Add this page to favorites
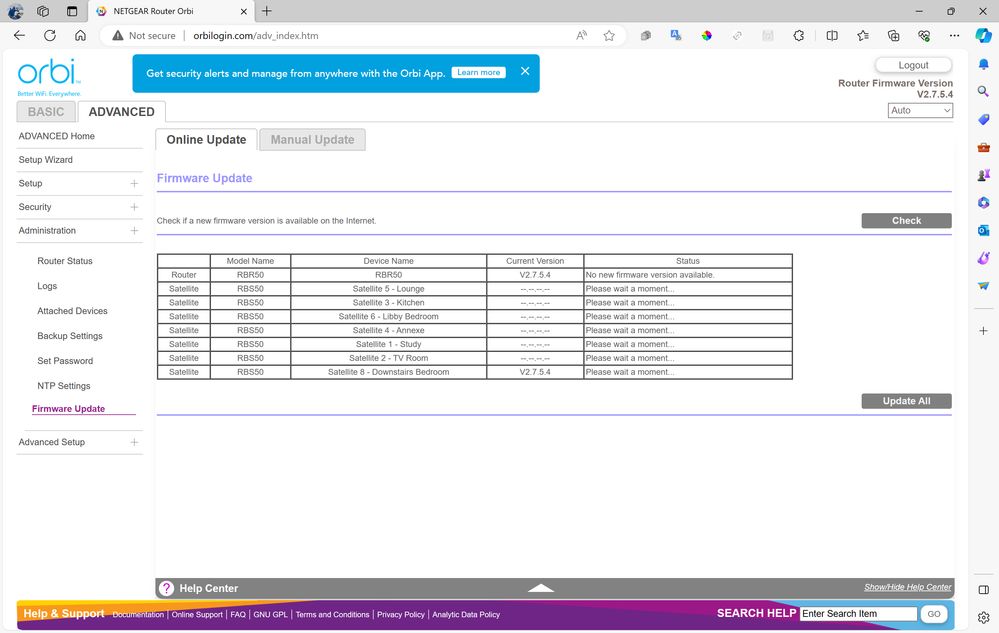The width and height of the screenshot is (999, 633). [x=609, y=35]
